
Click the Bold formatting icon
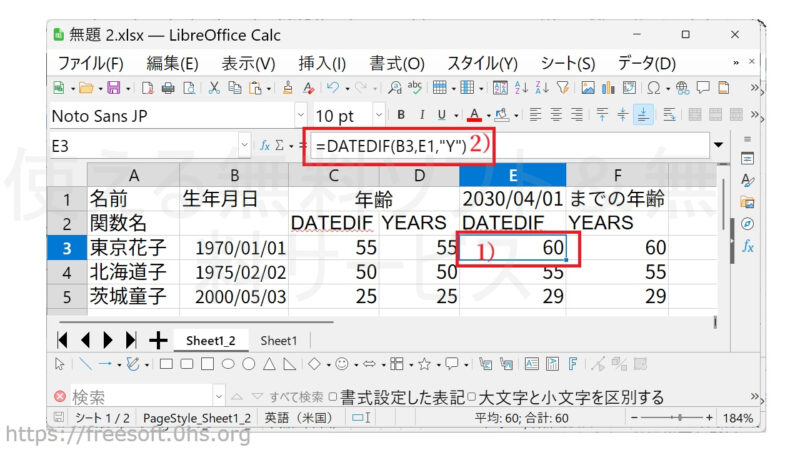tap(401, 115)
